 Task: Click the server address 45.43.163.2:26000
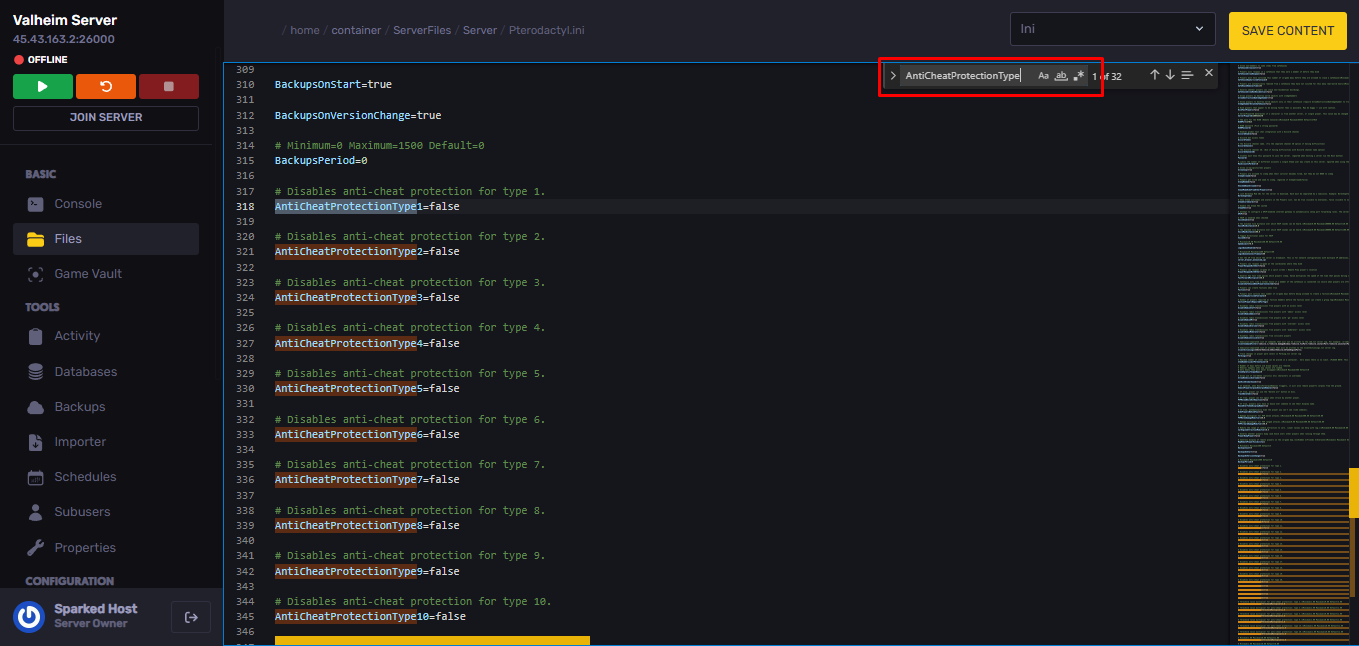click(64, 39)
